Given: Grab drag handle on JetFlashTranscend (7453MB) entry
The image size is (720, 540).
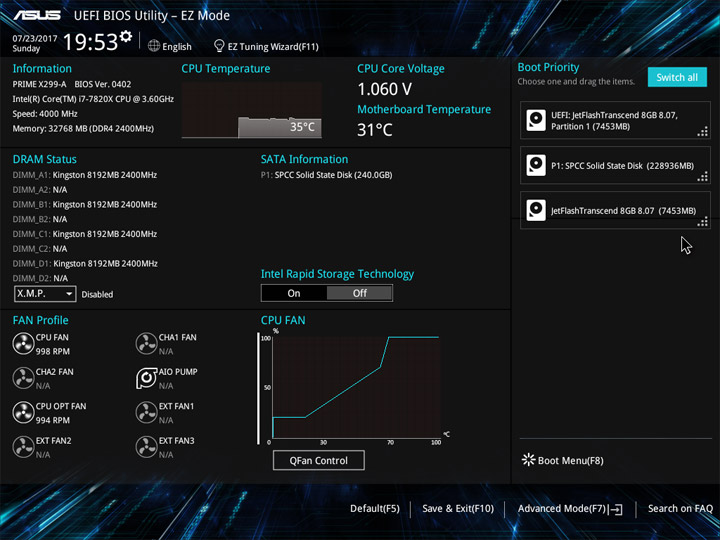Looking at the screenshot, I should point(703,222).
